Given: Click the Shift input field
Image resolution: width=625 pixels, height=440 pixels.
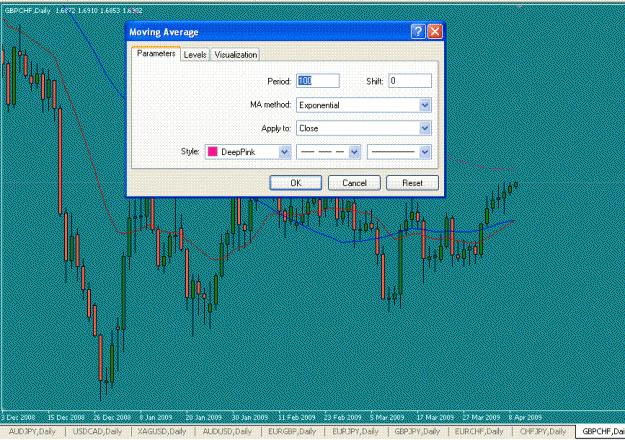Looking at the screenshot, I should pyautogui.click(x=410, y=81).
